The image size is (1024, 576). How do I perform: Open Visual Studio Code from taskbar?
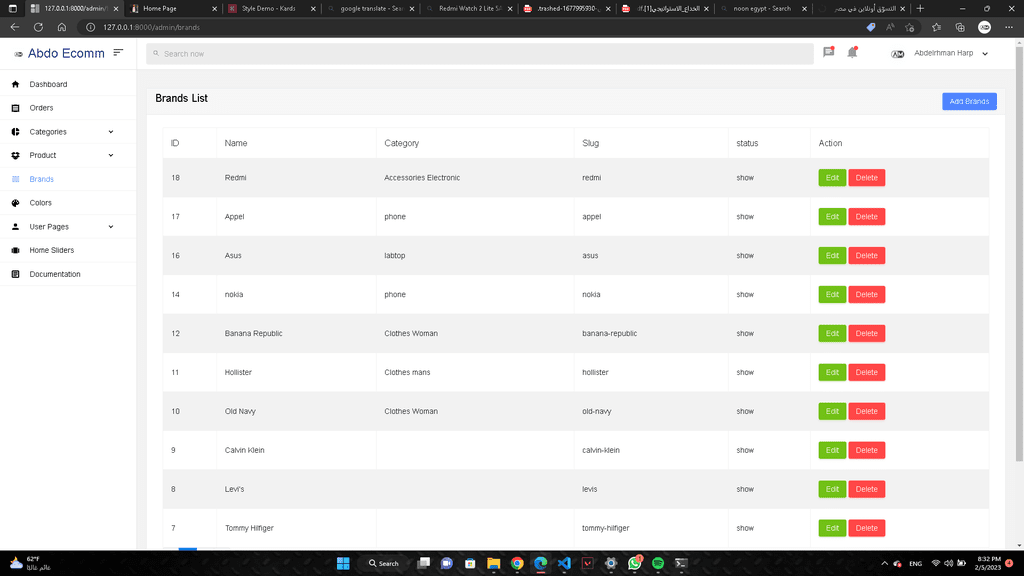(x=564, y=563)
